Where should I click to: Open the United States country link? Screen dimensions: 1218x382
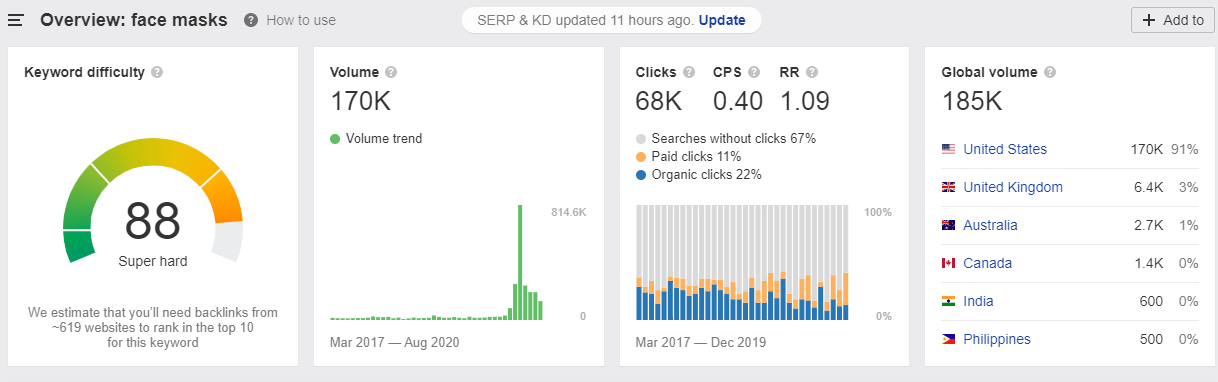click(x=1005, y=149)
